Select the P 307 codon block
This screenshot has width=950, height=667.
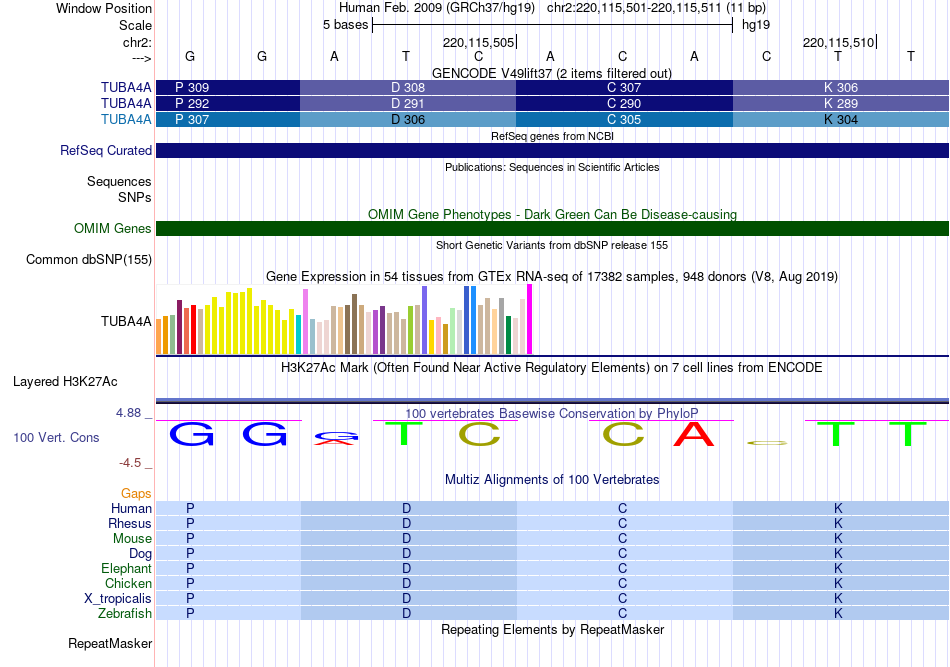coord(228,119)
